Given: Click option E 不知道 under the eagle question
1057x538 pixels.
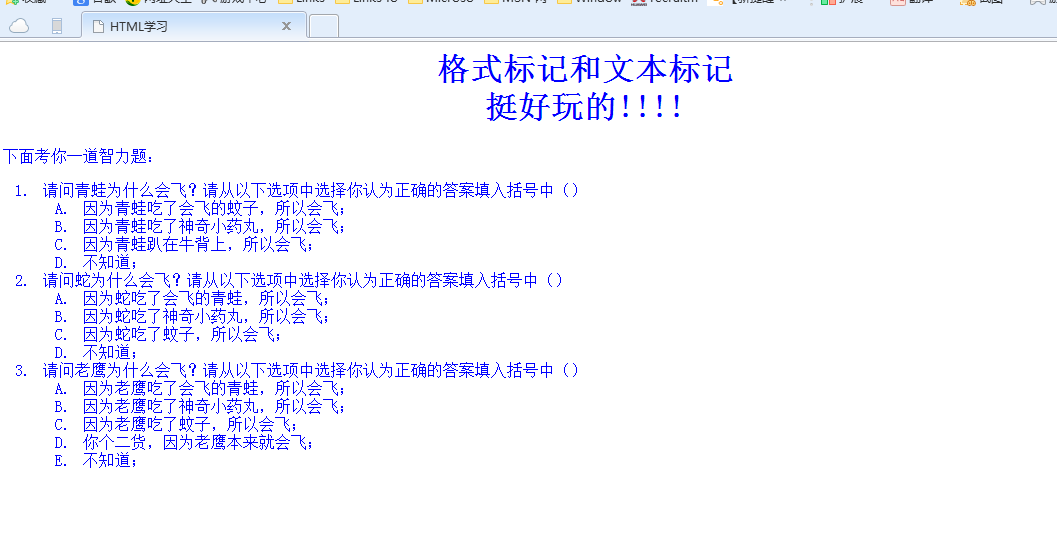Looking at the screenshot, I should coord(110,460).
